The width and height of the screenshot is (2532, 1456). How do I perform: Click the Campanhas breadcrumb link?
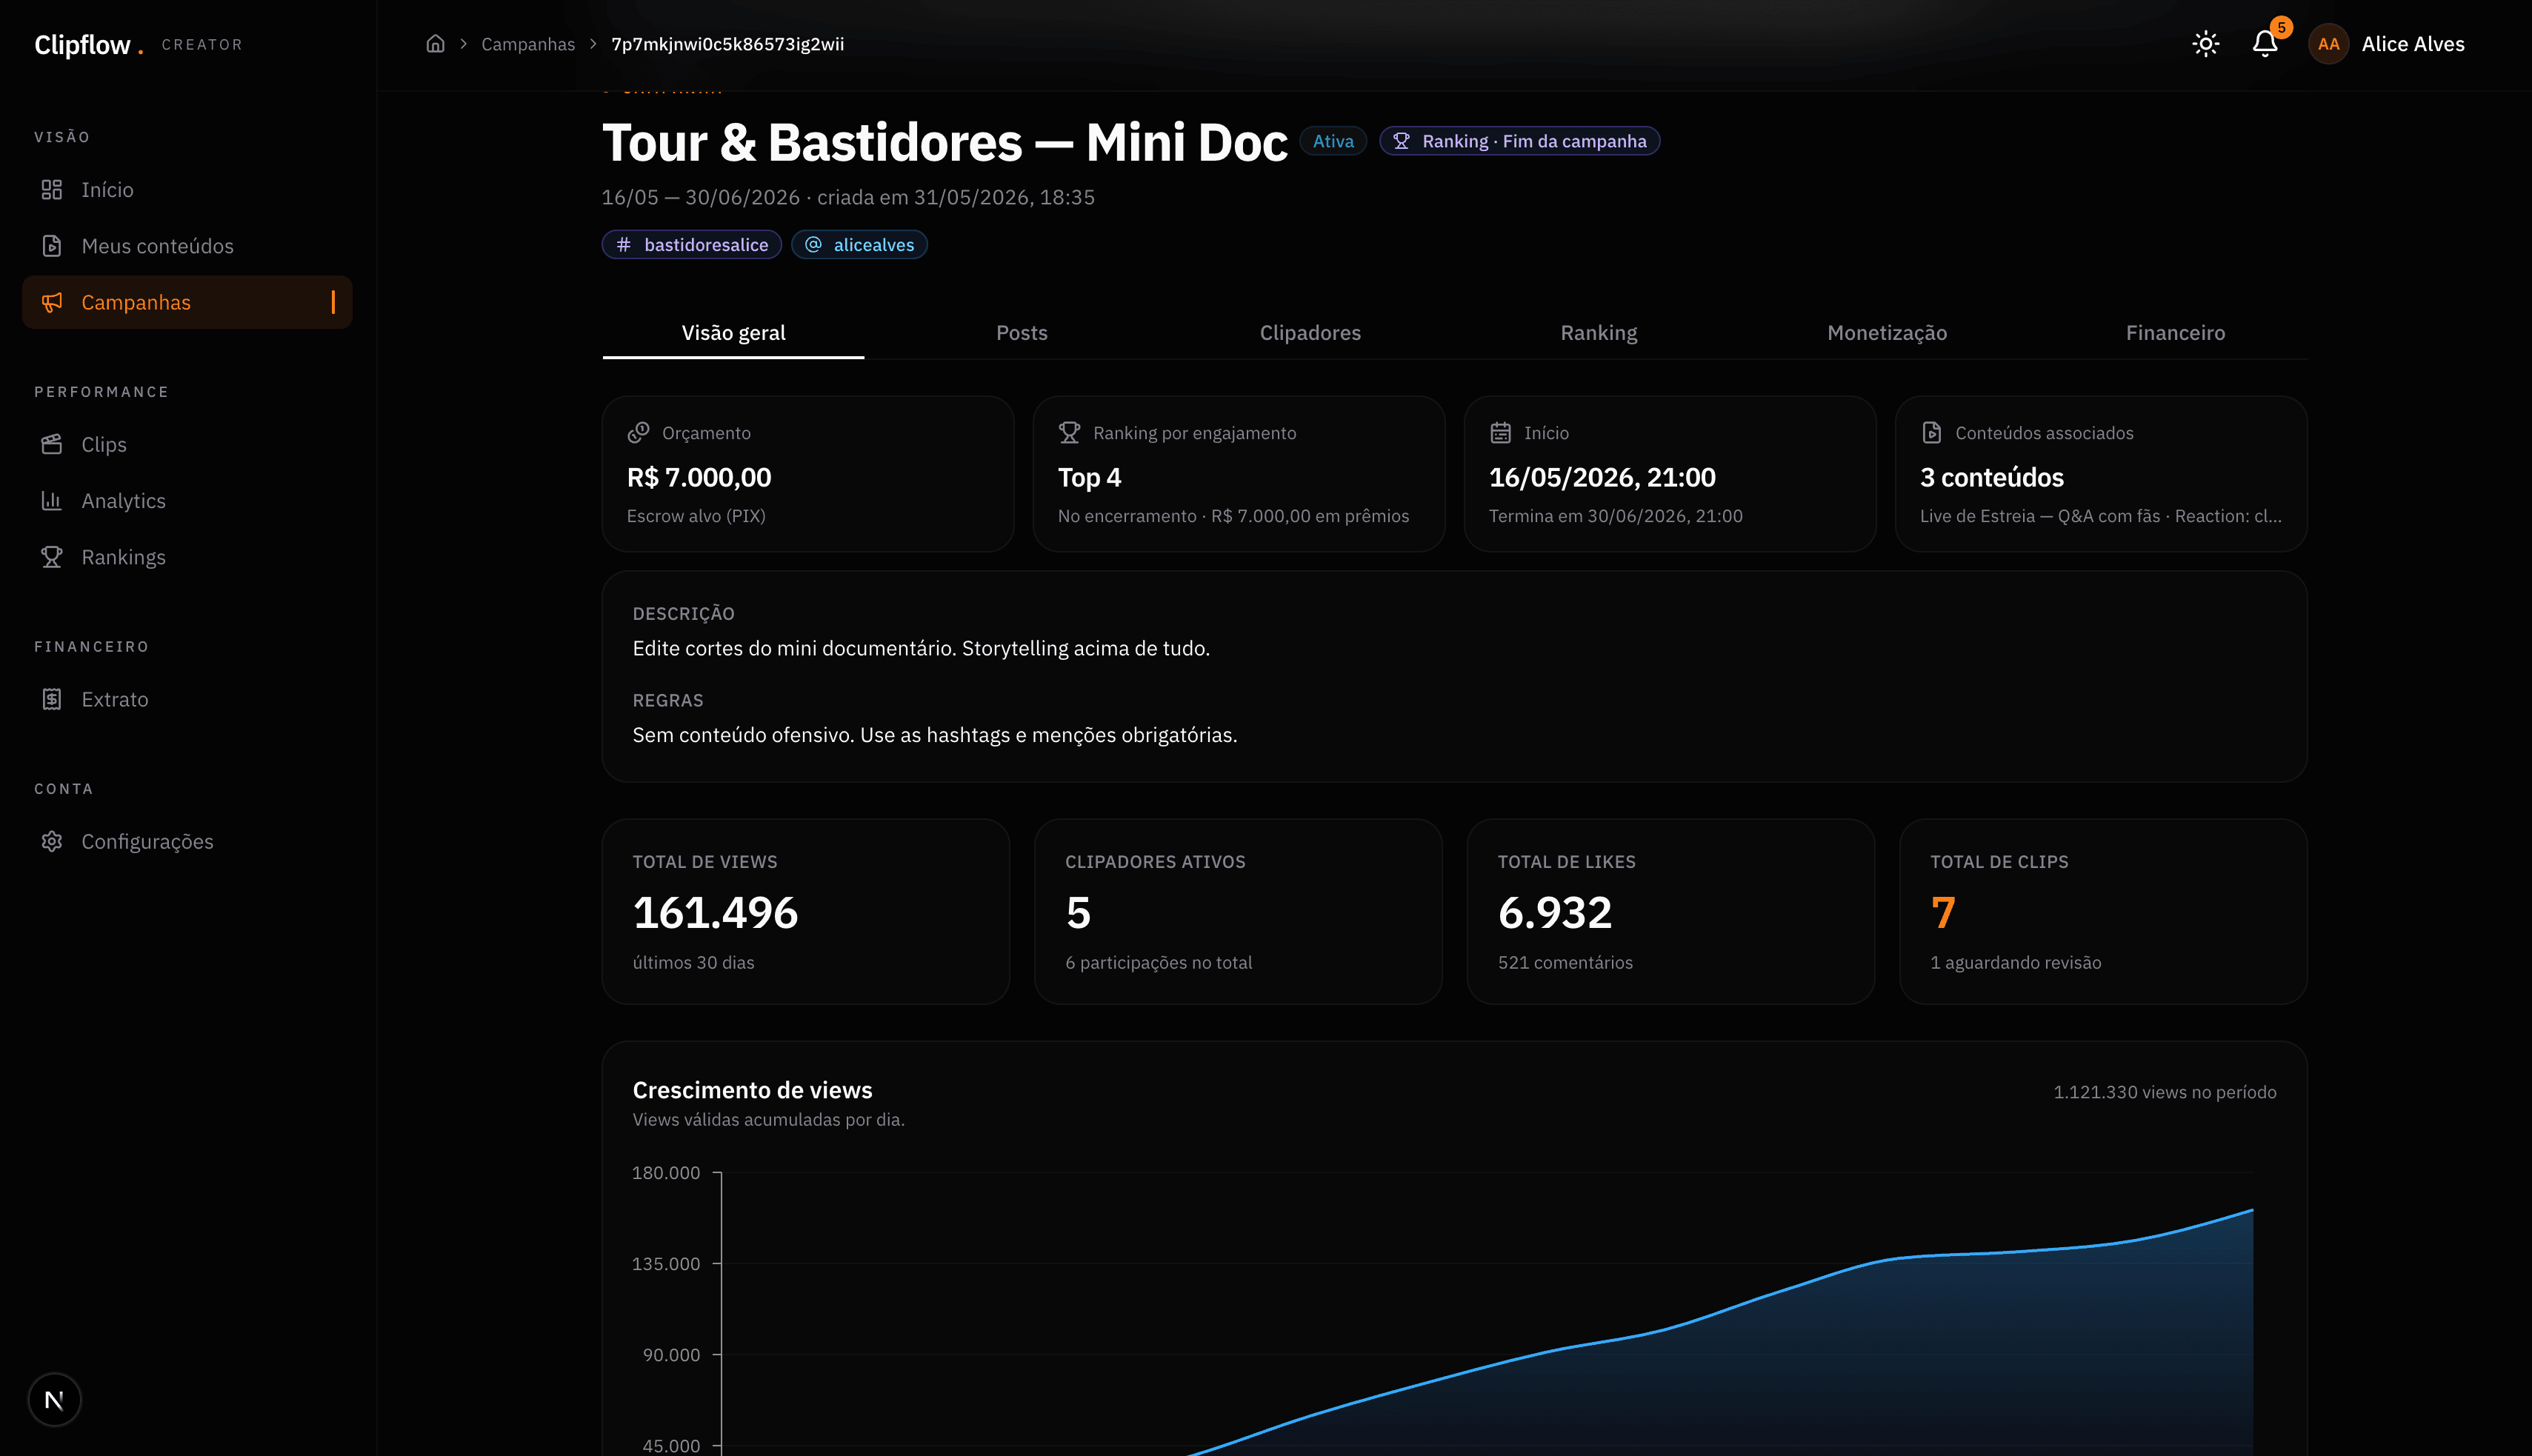tap(528, 44)
